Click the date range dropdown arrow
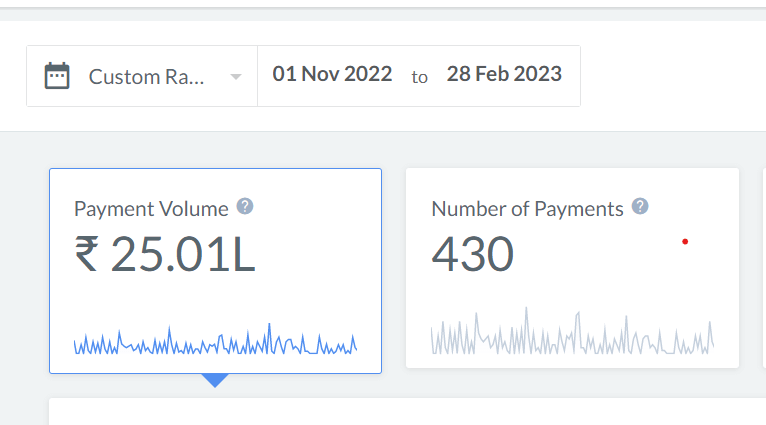This screenshot has width=766, height=425. click(x=235, y=77)
